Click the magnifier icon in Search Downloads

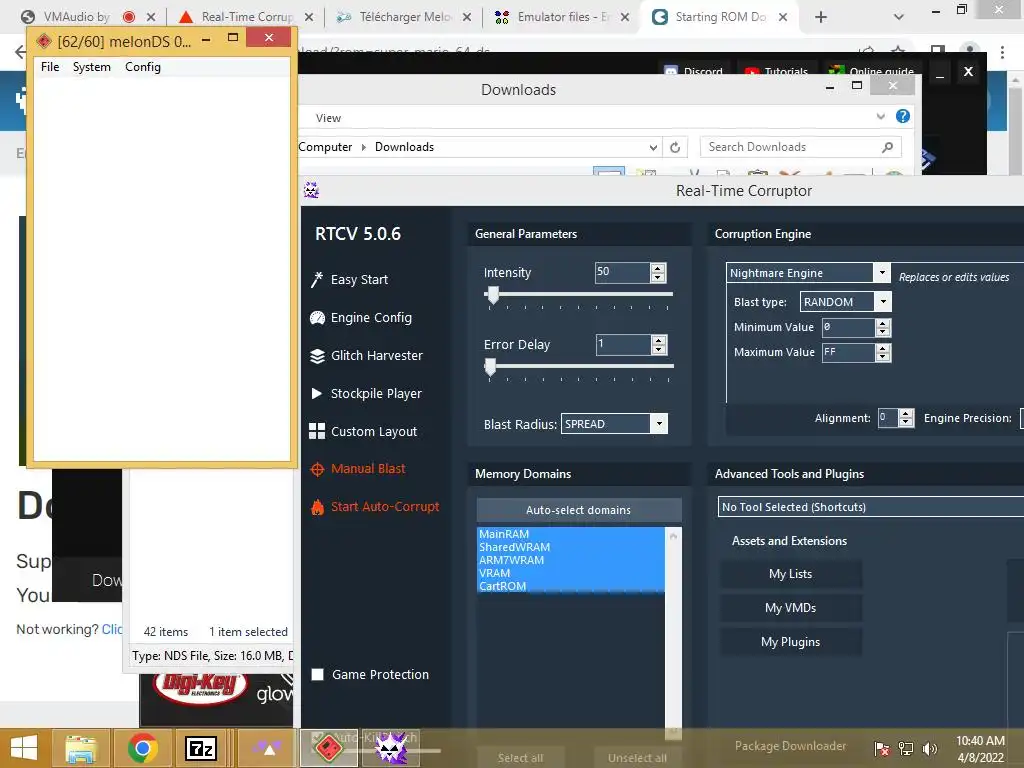click(x=887, y=147)
